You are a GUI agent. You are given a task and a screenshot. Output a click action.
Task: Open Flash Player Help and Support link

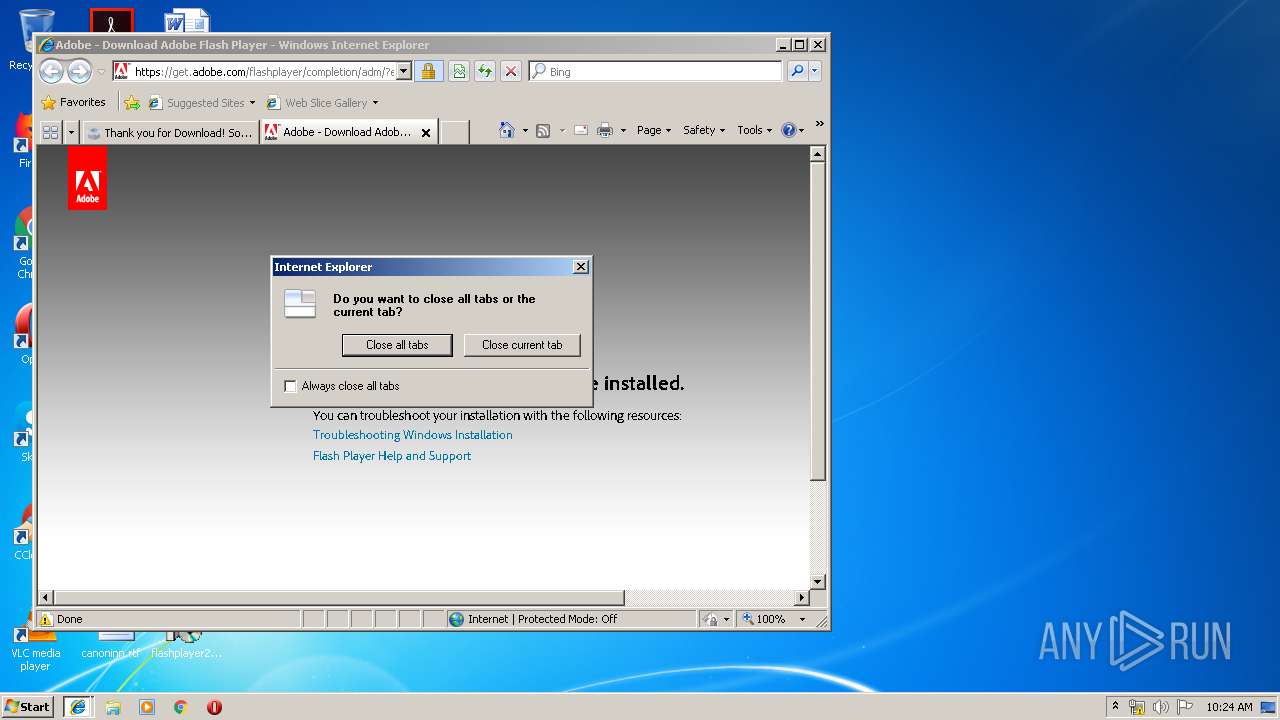pyautogui.click(x=392, y=456)
